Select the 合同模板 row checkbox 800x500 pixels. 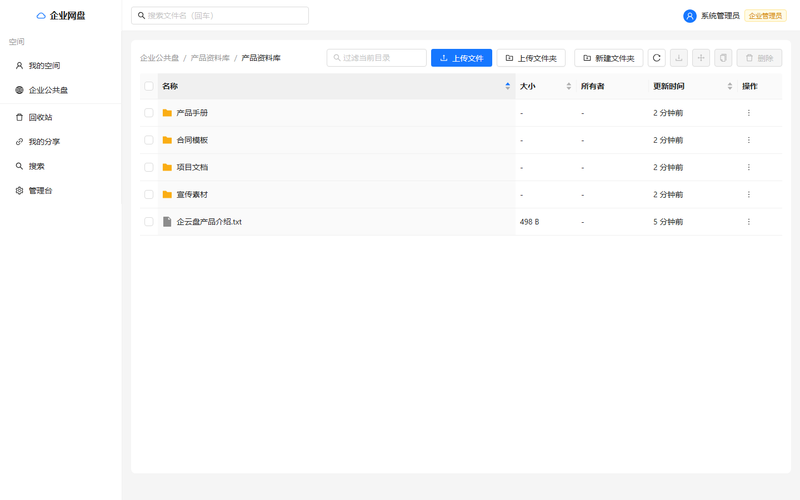[148, 140]
